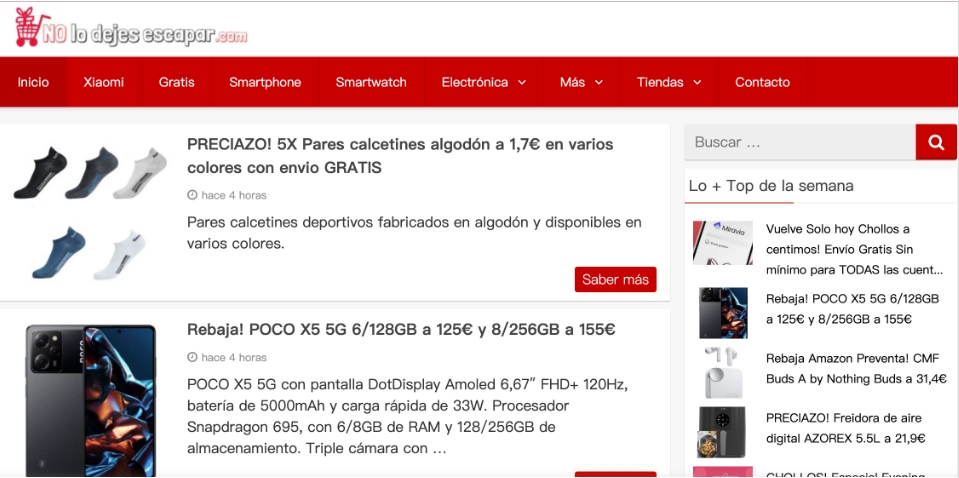Click the 'Pares calcetines deportivos' description text
The image size is (959, 478).
414,233
